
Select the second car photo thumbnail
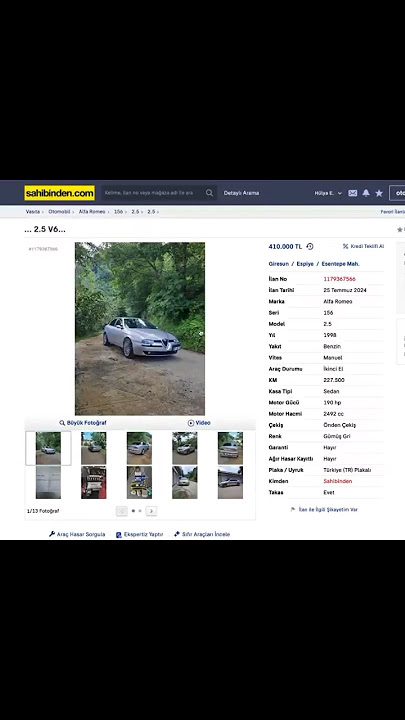coord(94,448)
